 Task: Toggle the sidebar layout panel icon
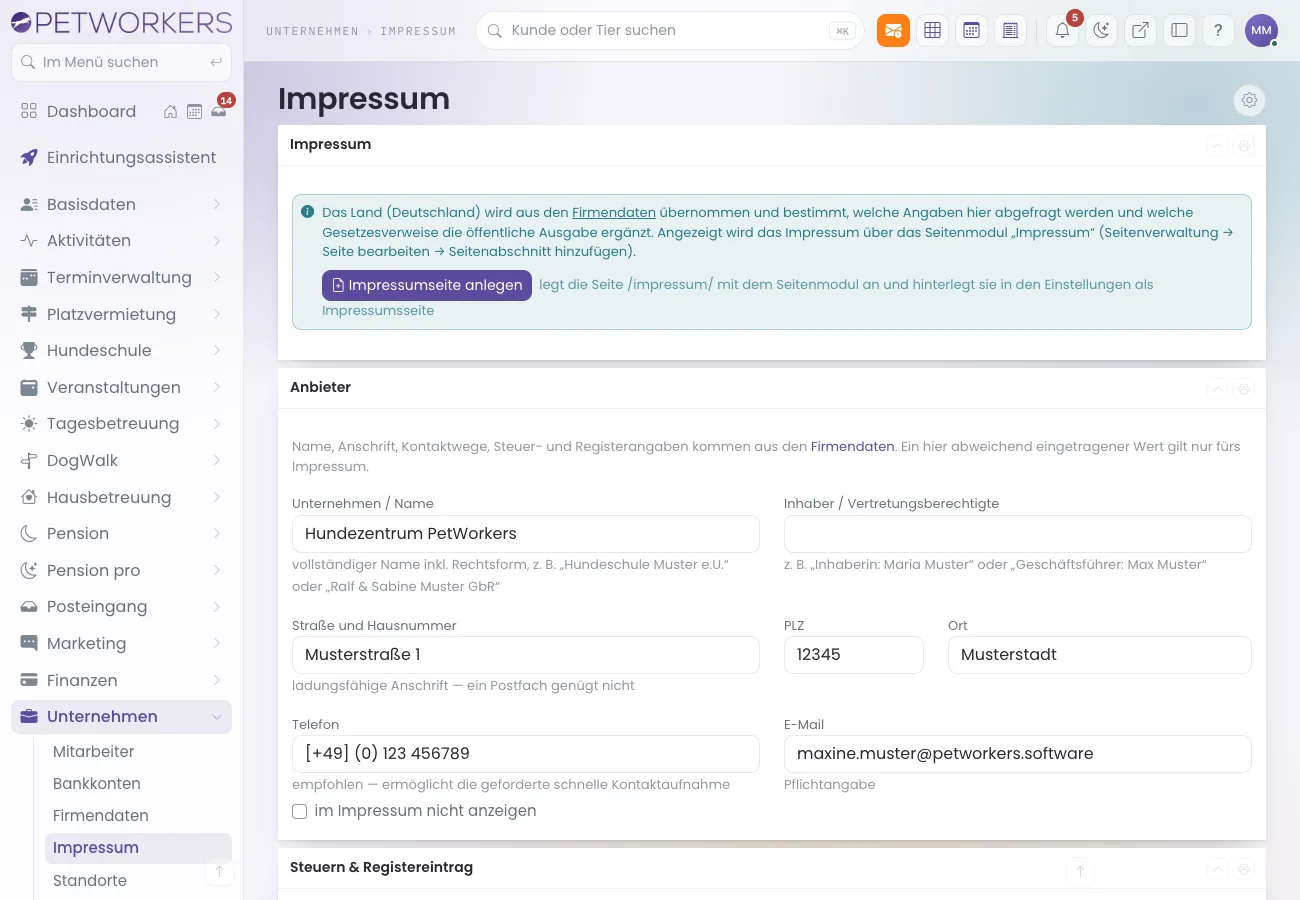(1179, 30)
